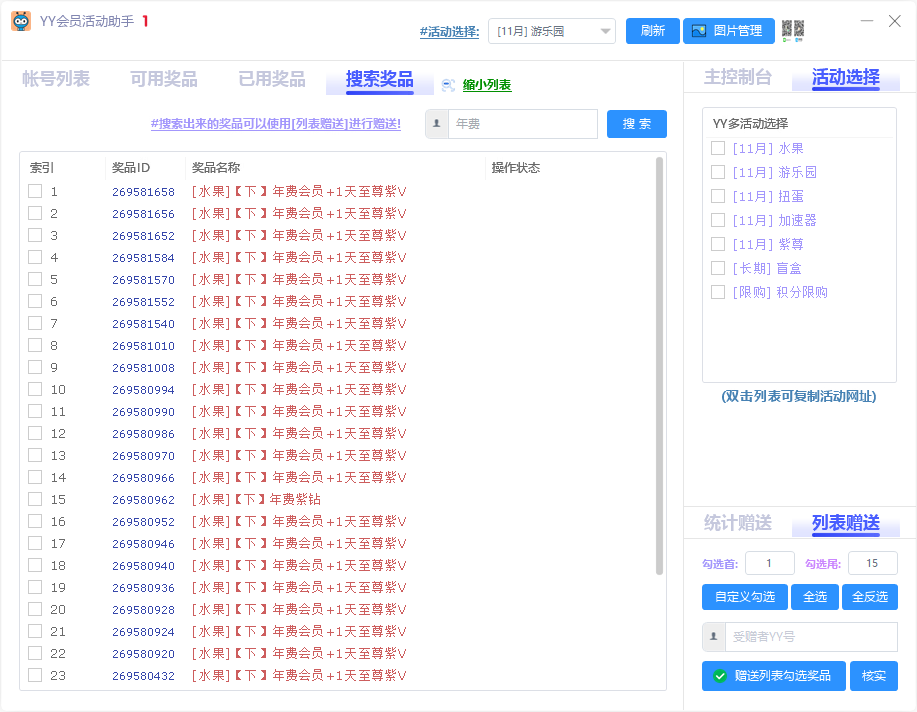Tick the [11月] 紫尊 activity checkbox
Image resolution: width=917 pixels, height=712 pixels.
tap(718, 244)
